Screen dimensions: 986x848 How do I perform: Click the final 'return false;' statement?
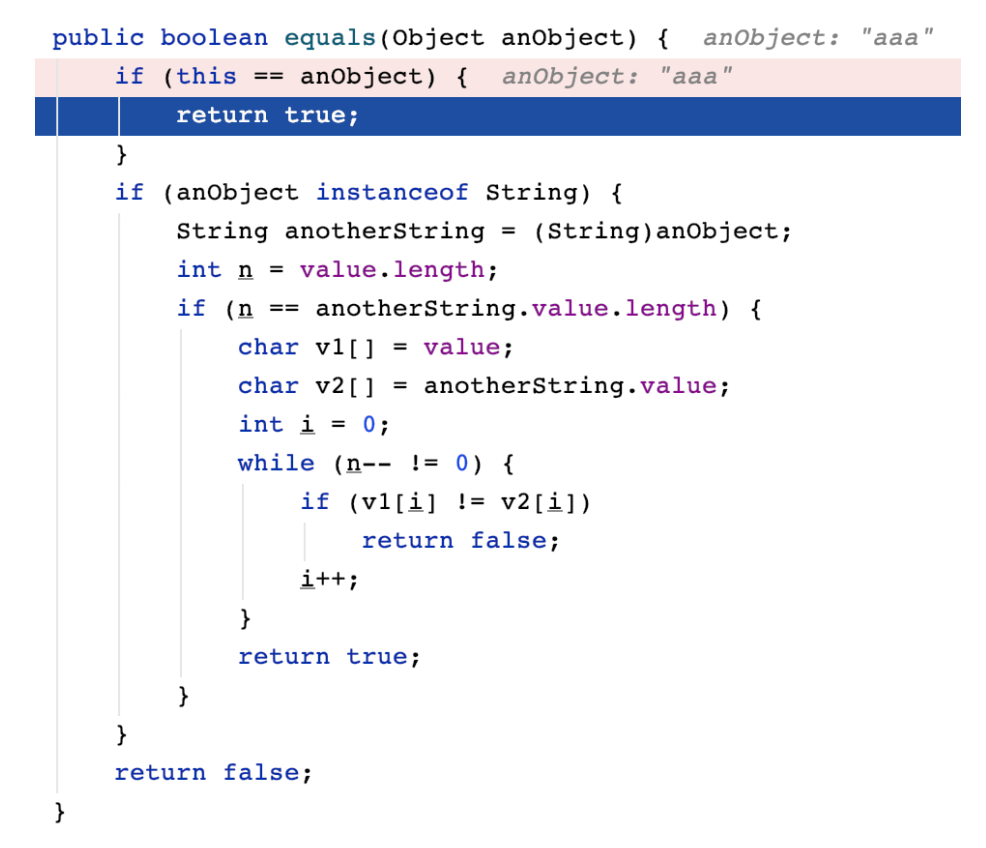pyautogui.click(x=213, y=773)
